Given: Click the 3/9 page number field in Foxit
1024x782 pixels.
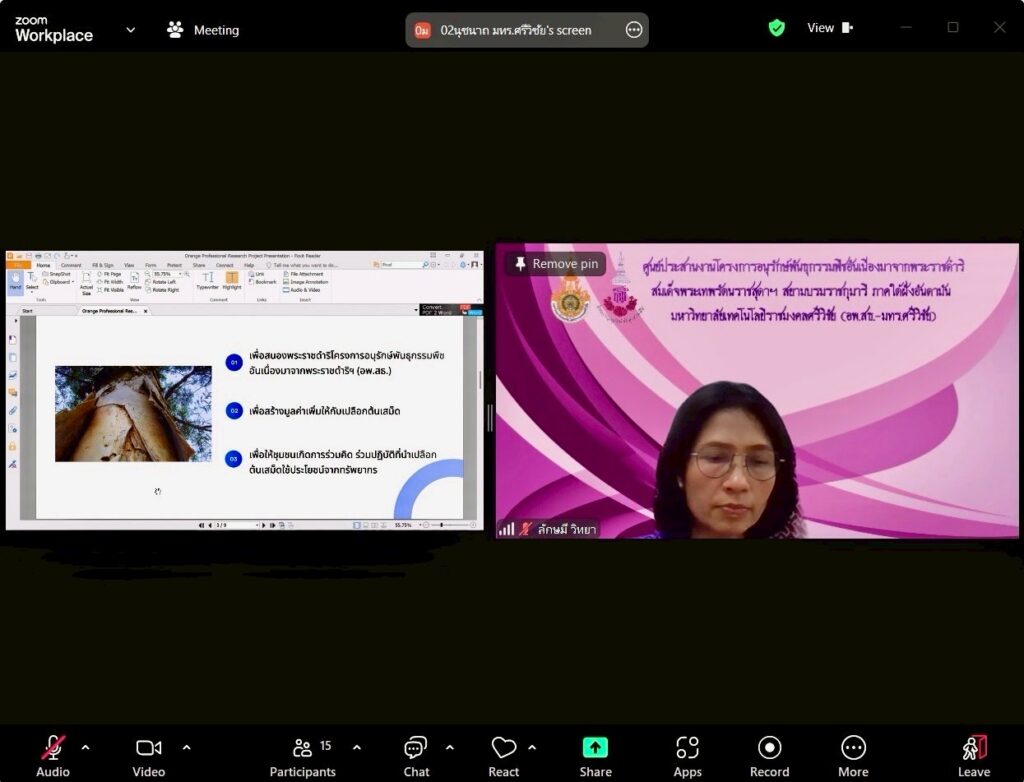Looking at the screenshot, I should click(236, 525).
